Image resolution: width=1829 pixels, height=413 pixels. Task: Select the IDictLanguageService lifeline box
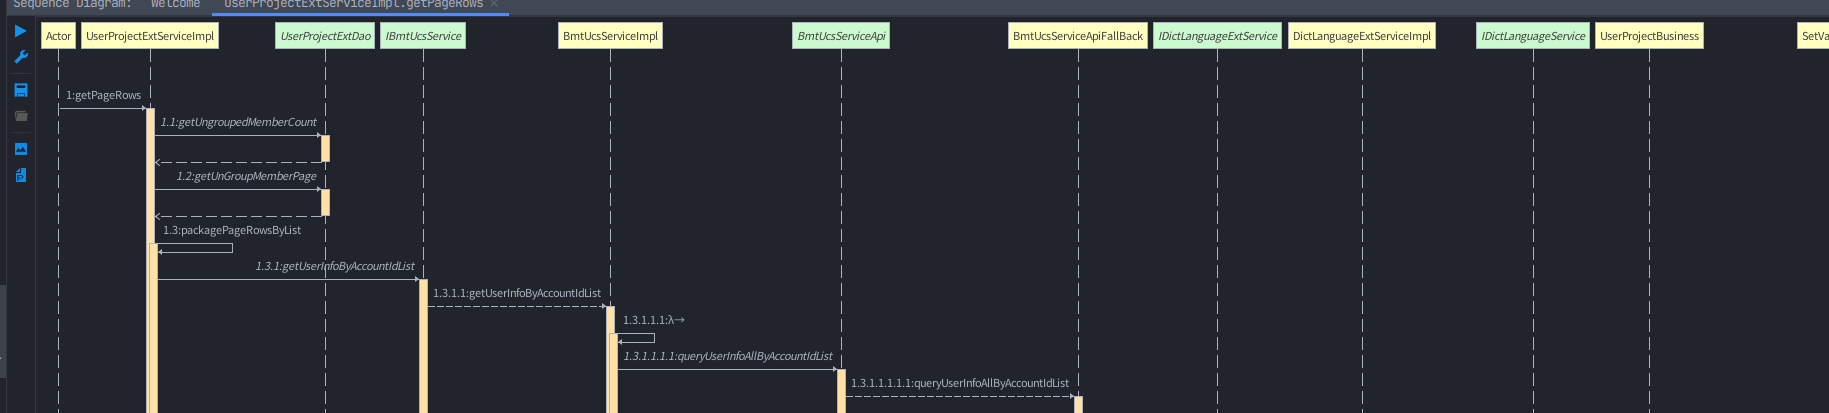click(x=1533, y=36)
